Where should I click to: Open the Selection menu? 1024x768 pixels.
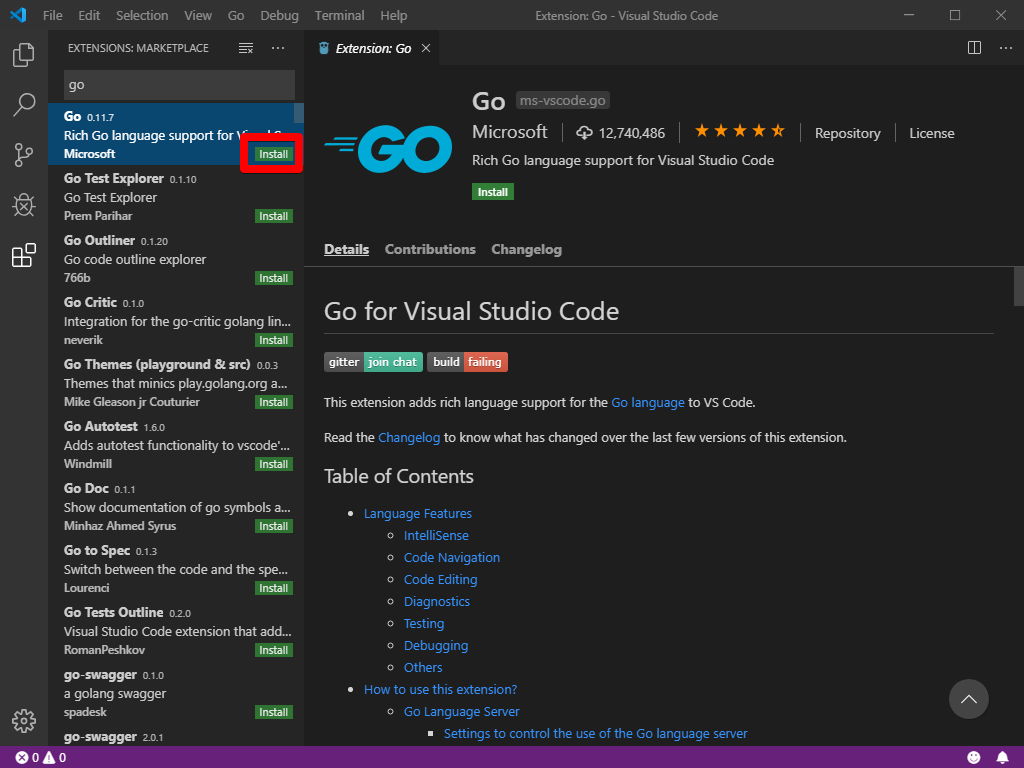pyautogui.click(x=142, y=15)
